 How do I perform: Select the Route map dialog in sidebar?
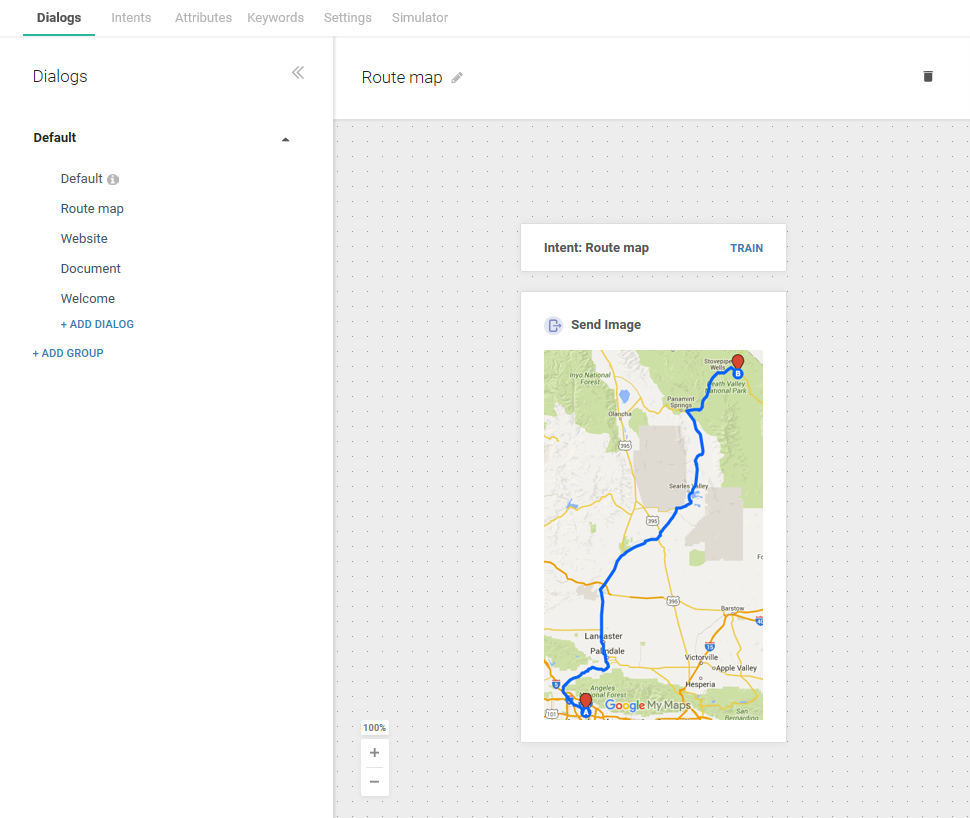(92, 209)
